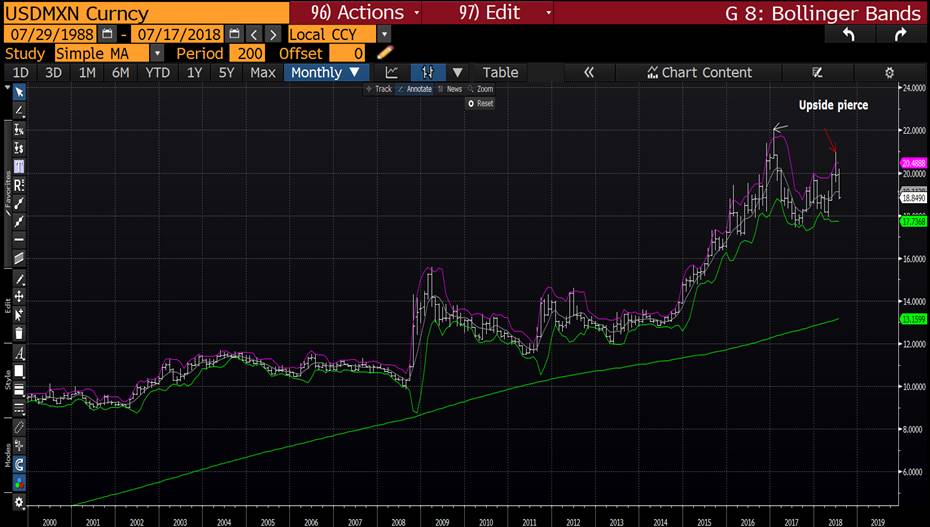Enable Track mode
This screenshot has width=930, height=527.
point(378,89)
